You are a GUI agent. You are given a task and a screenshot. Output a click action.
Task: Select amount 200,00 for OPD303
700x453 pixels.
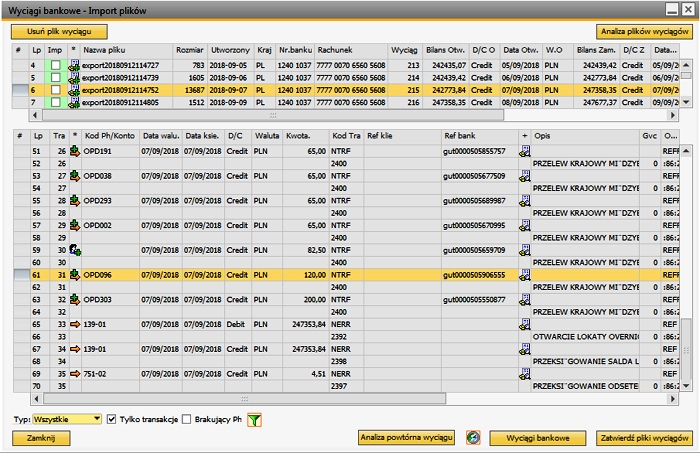pos(305,299)
